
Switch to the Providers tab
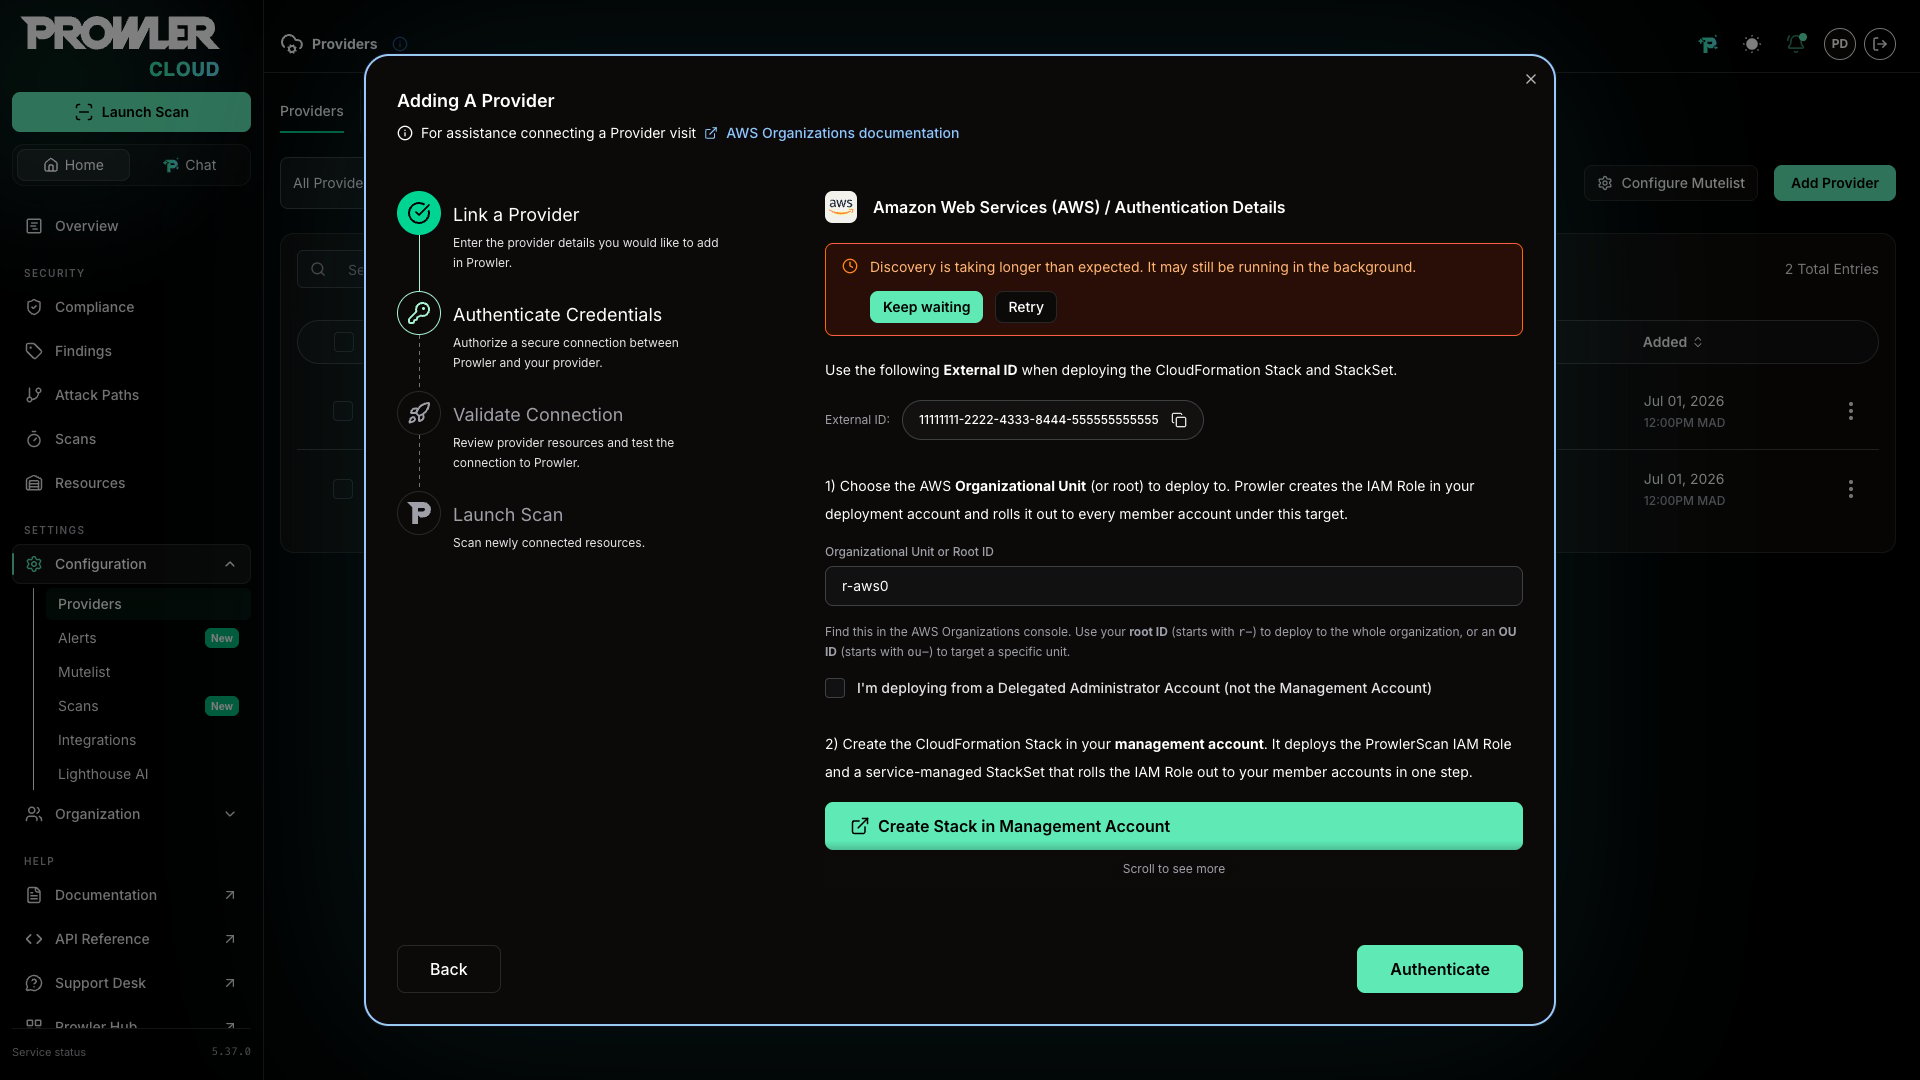click(x=312, y=111)
